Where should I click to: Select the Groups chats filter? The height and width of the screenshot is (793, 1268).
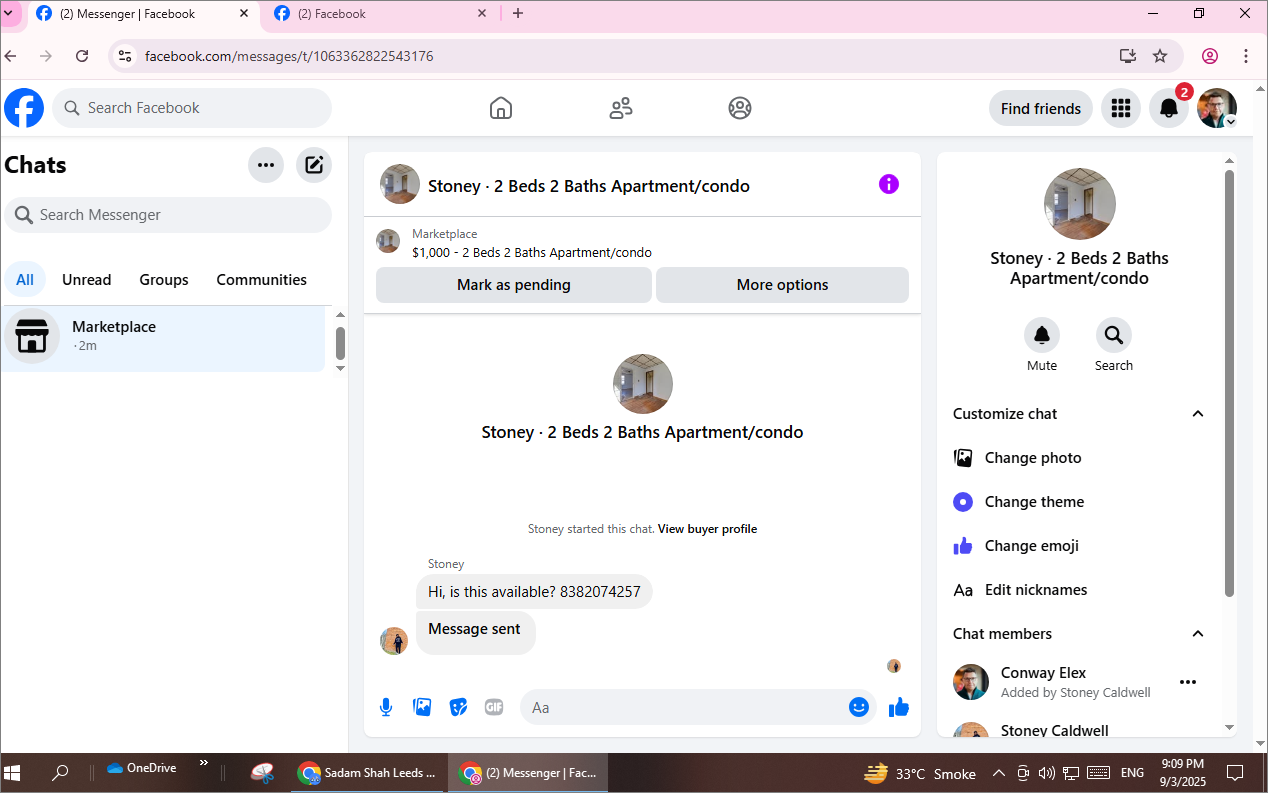coord(164,280)
